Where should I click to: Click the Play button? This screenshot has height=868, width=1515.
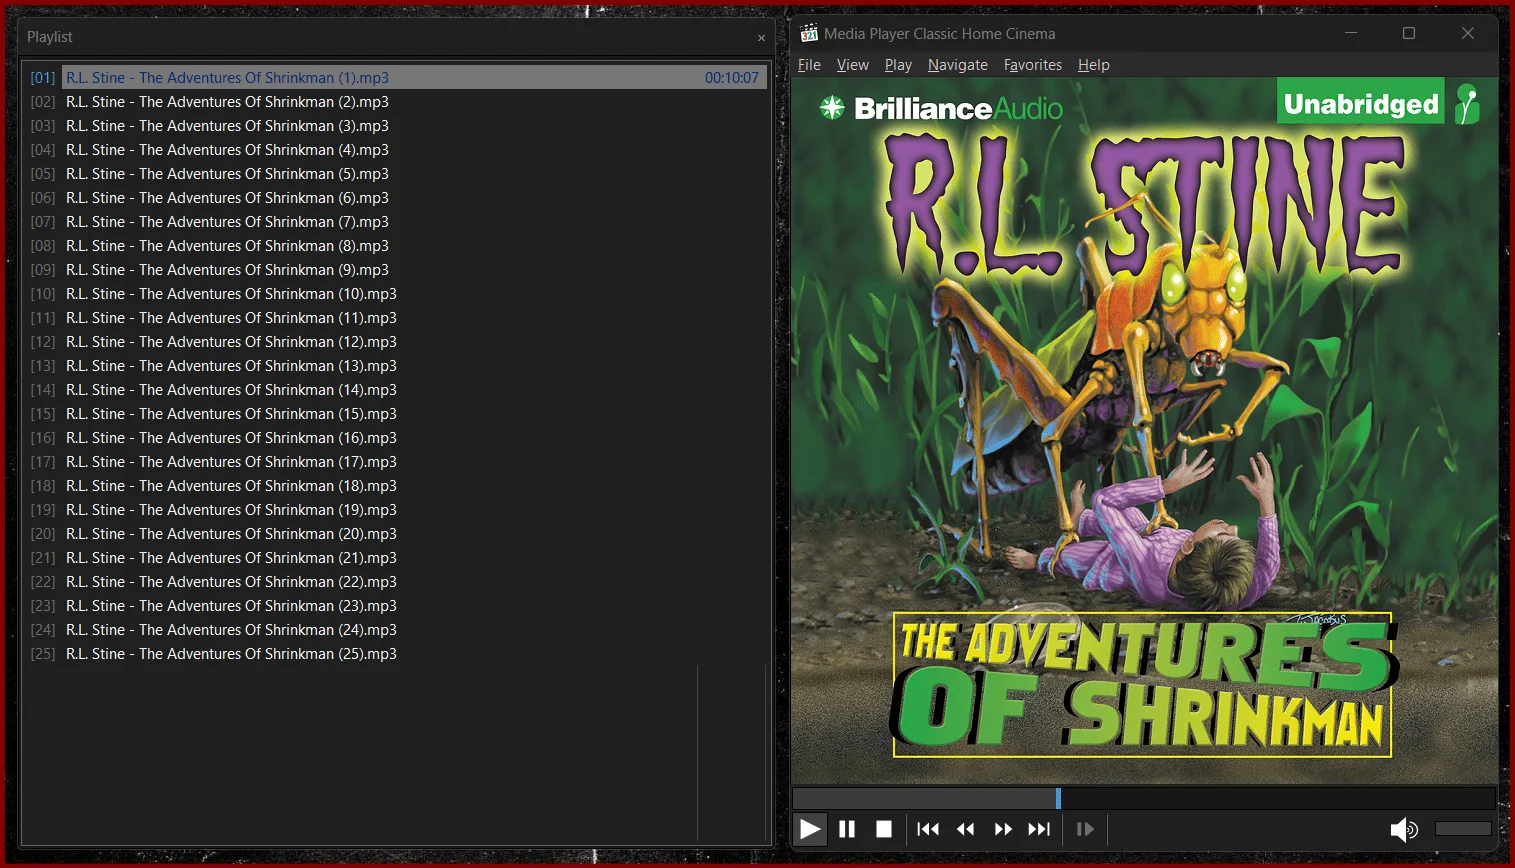pyautogui.click(x=810, y=829)
